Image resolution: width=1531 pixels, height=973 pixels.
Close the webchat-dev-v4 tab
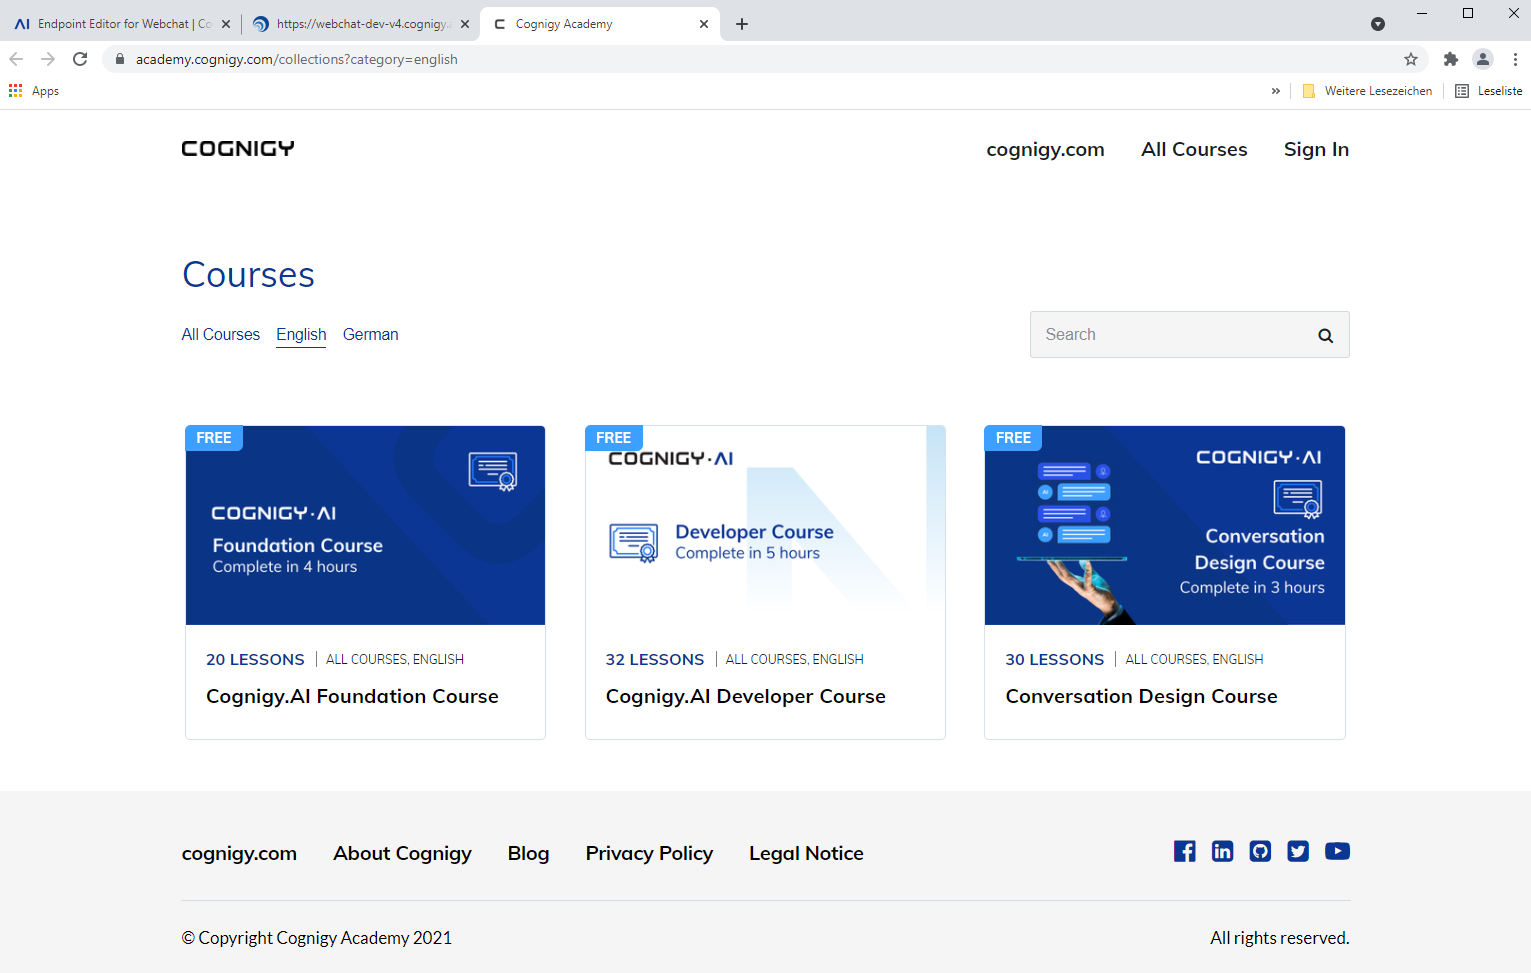tap(465, 24)
